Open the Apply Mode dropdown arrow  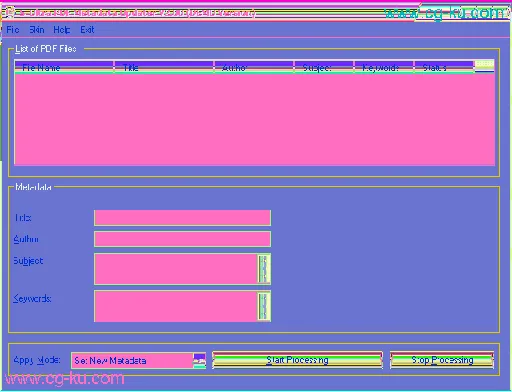click(x=199, y=361)
